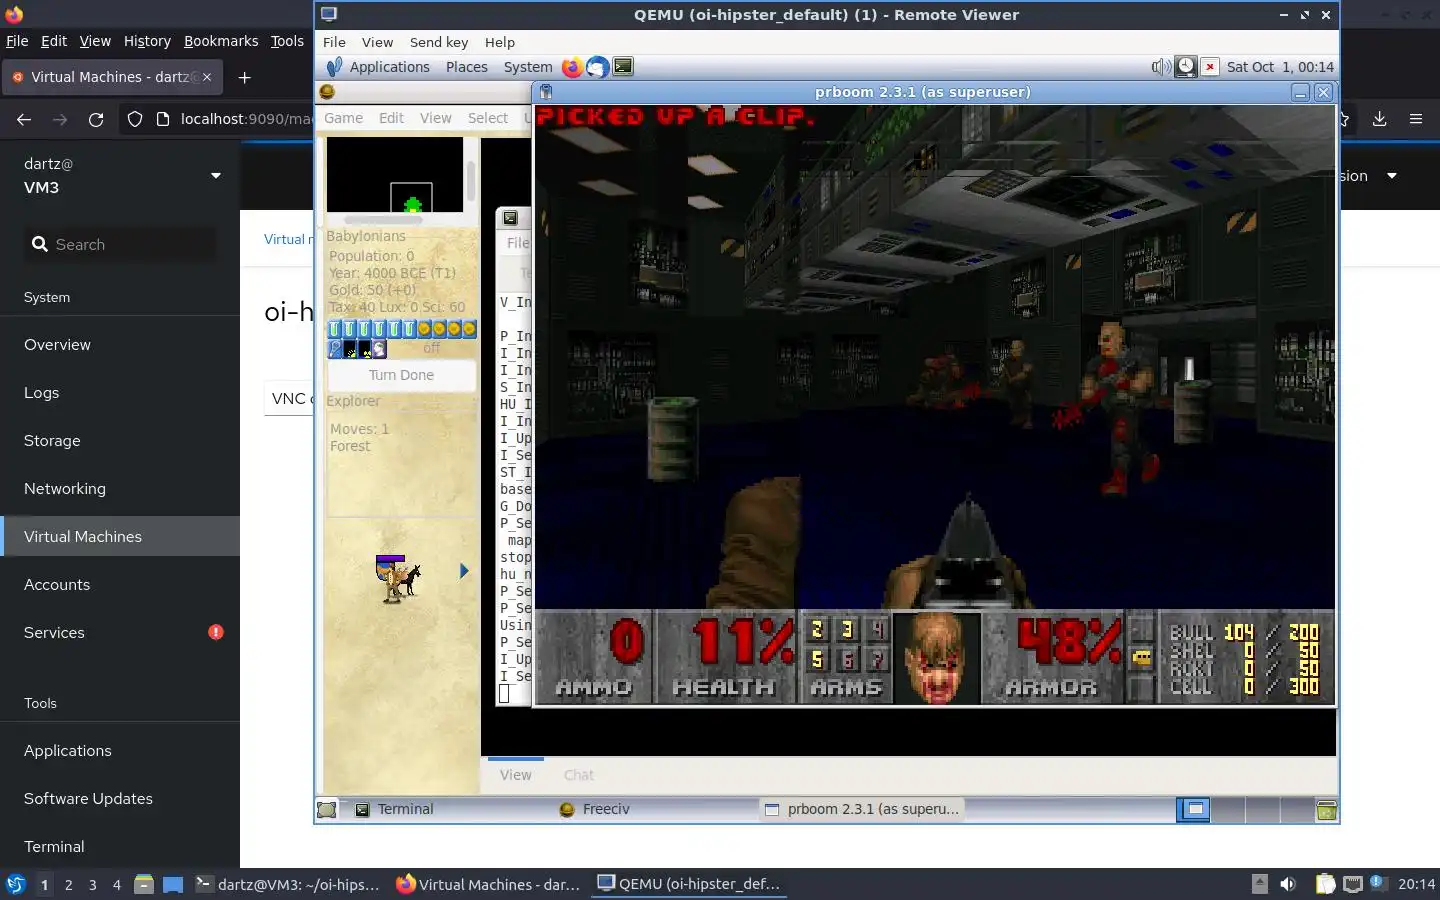This screenshot has width=1440, height=900.
Task: Go back in Firefox history
Action: 24,119
